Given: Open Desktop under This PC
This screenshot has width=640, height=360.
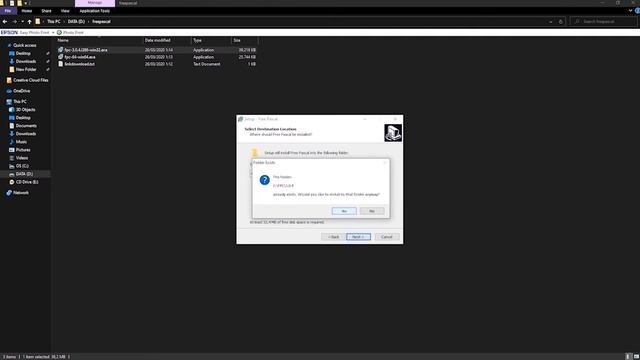Looking at the screenshot, I should pos(23,118).
